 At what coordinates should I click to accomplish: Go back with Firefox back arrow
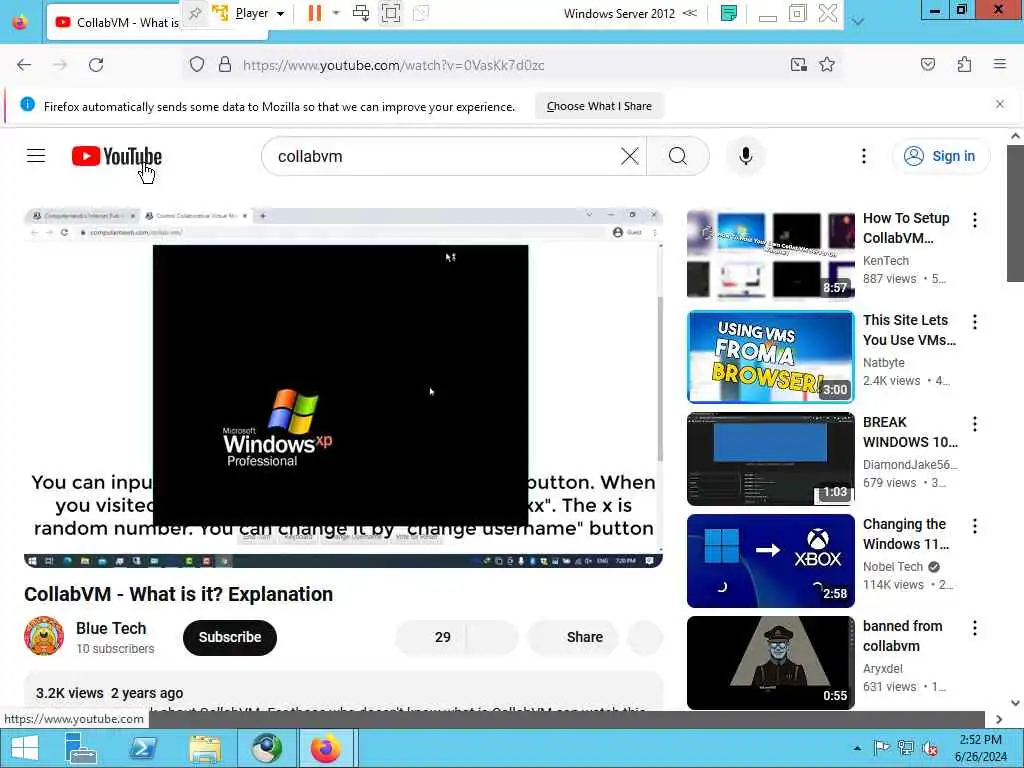[x=24, y=65]
